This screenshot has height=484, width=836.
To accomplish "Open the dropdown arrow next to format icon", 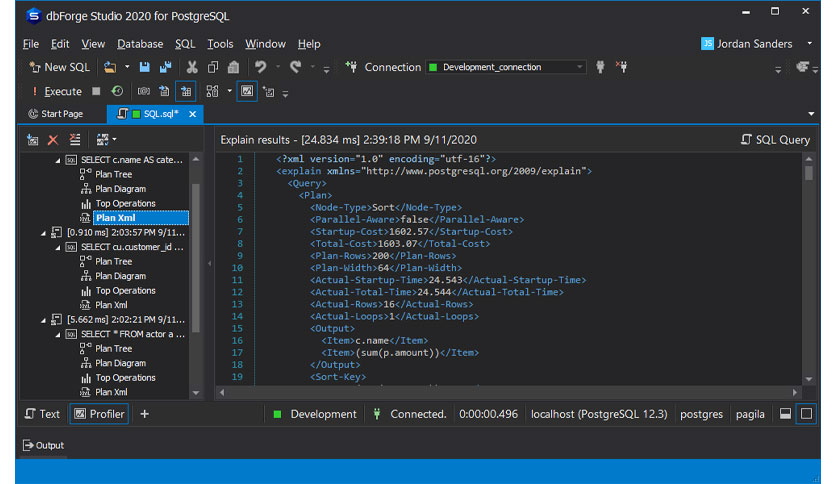I will [x=230, y=91].
